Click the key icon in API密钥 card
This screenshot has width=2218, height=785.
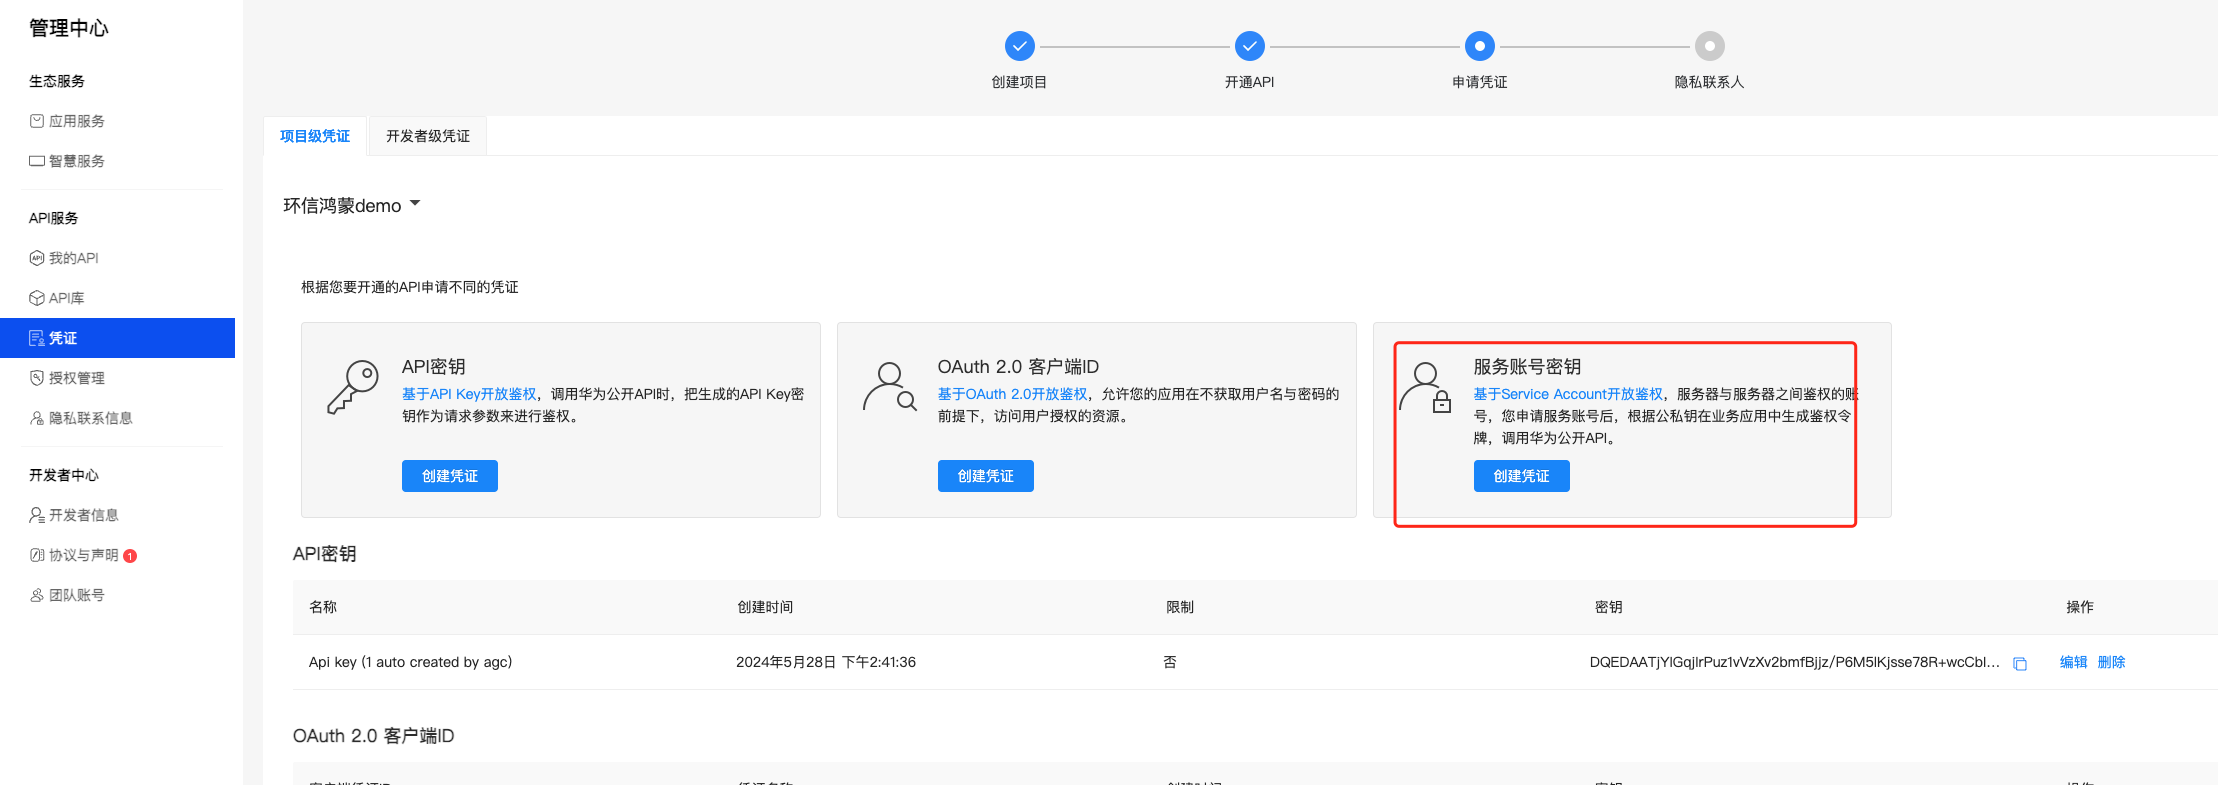click(x=352, y=387)
